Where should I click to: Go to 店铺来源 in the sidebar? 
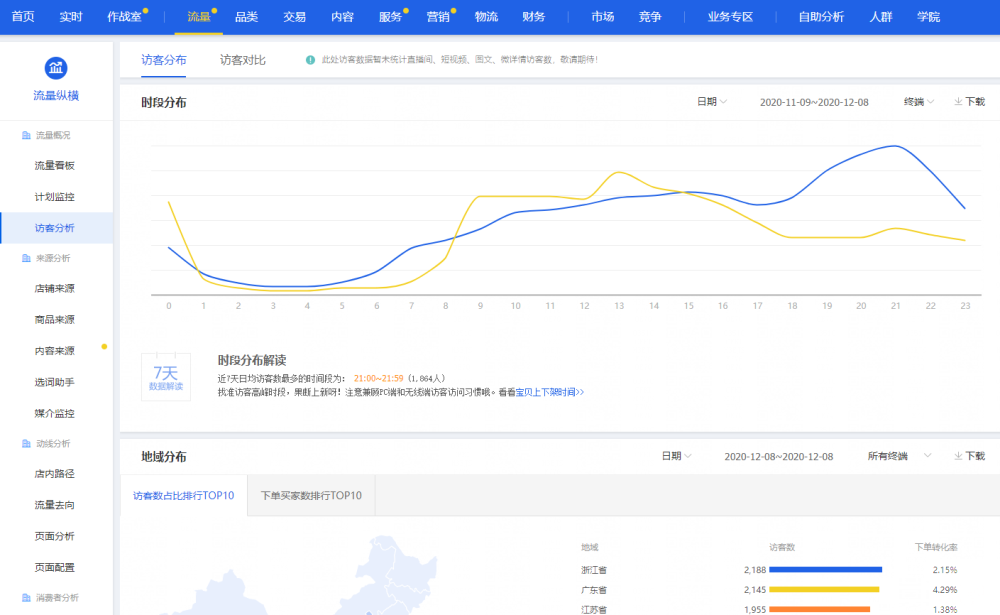point(55,289)
